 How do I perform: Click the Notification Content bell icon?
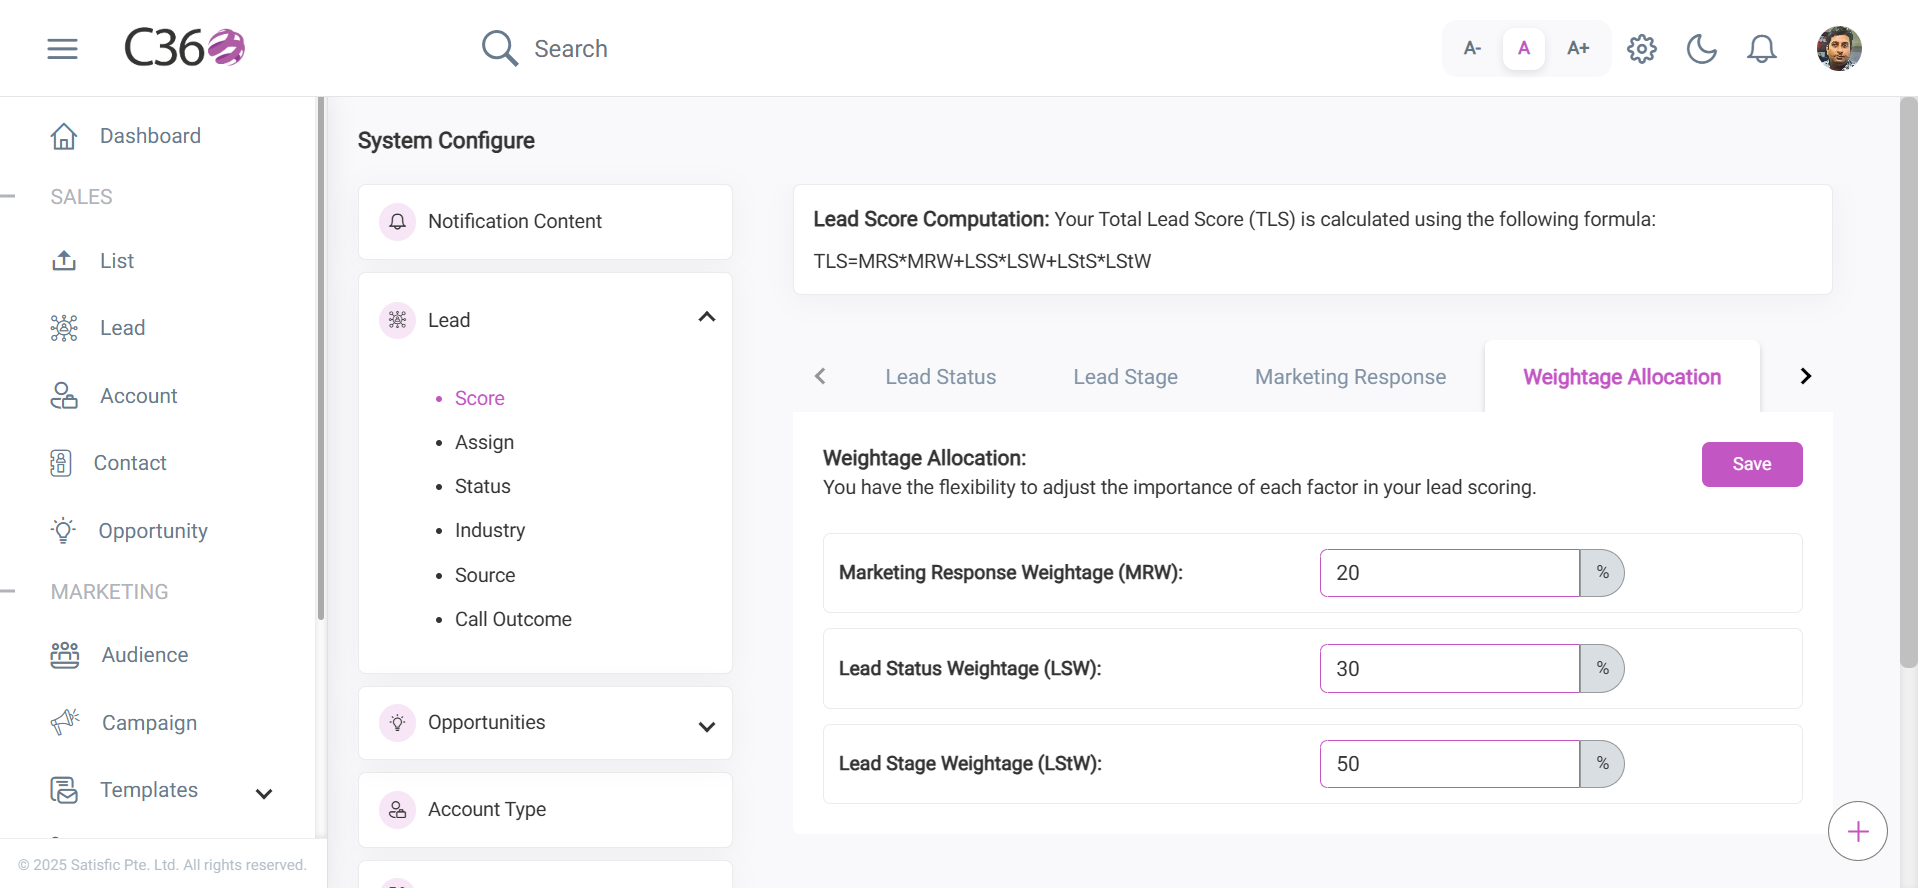coord(397,222)
